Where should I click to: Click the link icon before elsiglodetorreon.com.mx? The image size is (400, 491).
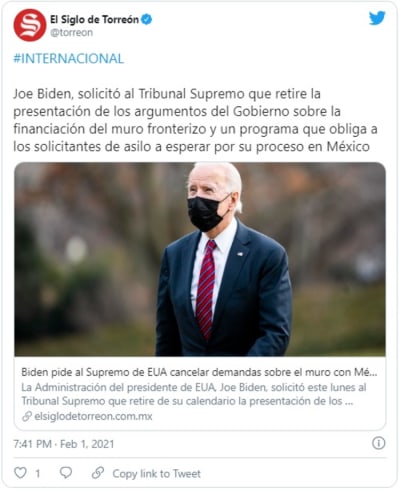tap(27, 416)
